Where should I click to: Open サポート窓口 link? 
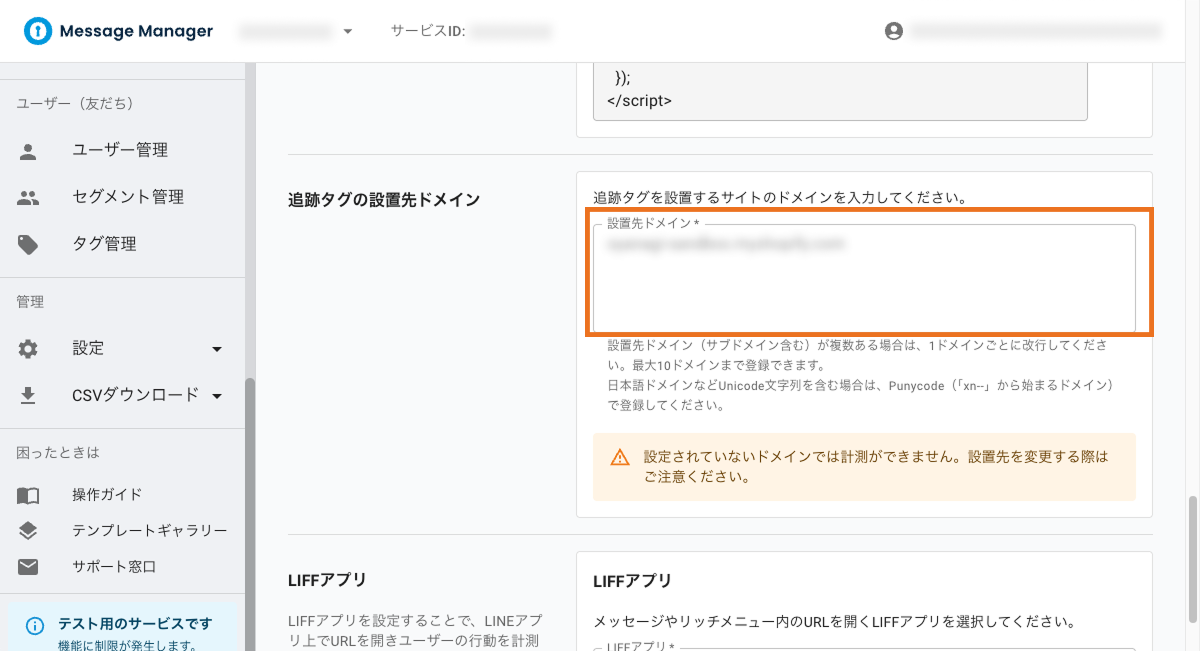click(x=114, y=566)
